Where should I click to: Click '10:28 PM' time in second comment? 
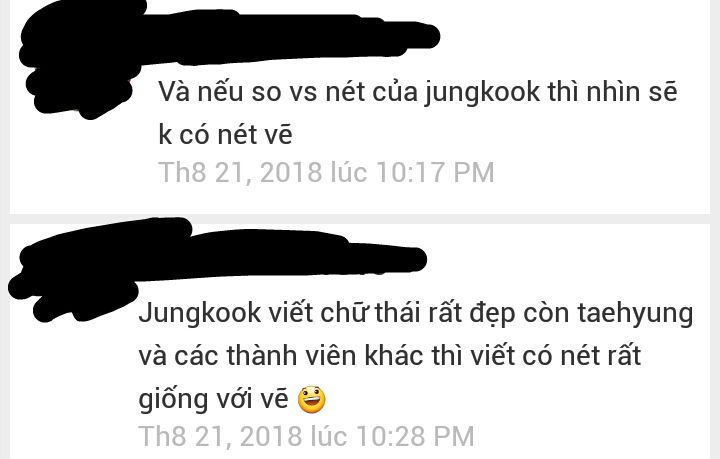click(x=416, y=436)
